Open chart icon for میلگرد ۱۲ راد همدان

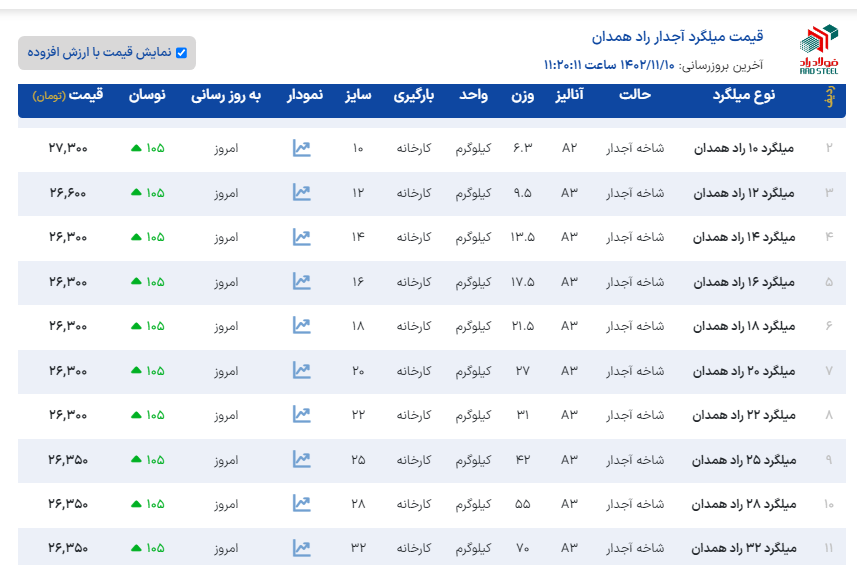coord(301,192)
